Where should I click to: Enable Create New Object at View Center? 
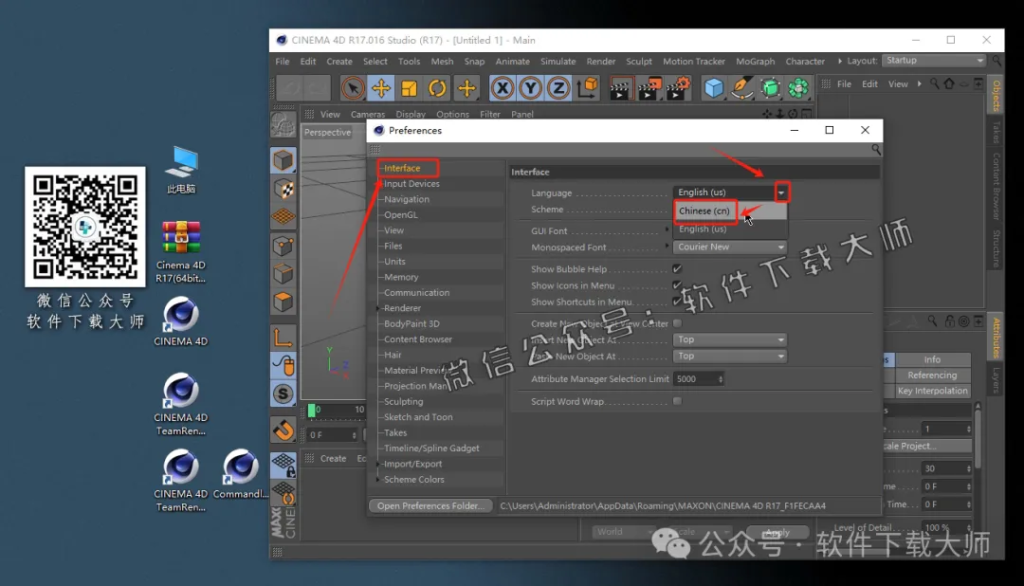click(678, 324)
